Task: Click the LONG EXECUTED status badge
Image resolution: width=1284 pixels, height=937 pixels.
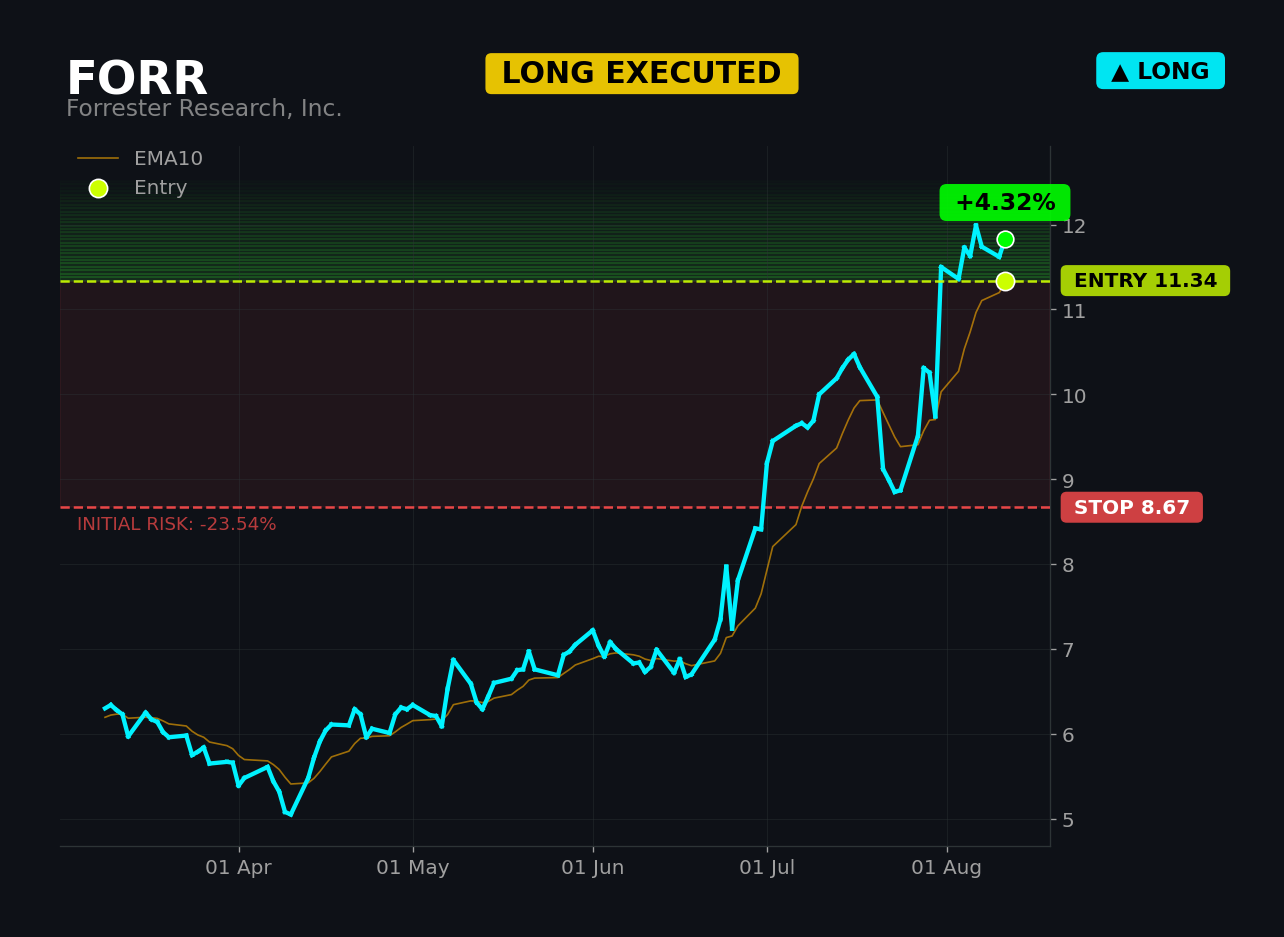Action: (642, 74)
